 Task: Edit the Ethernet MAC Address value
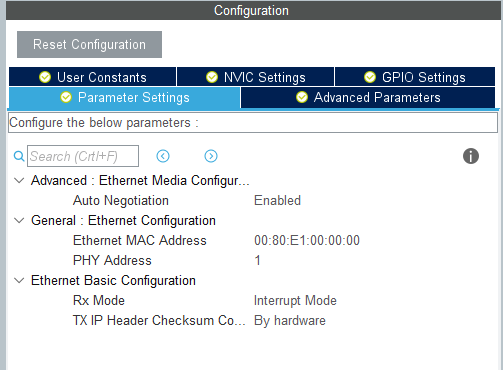click(307, 241)
